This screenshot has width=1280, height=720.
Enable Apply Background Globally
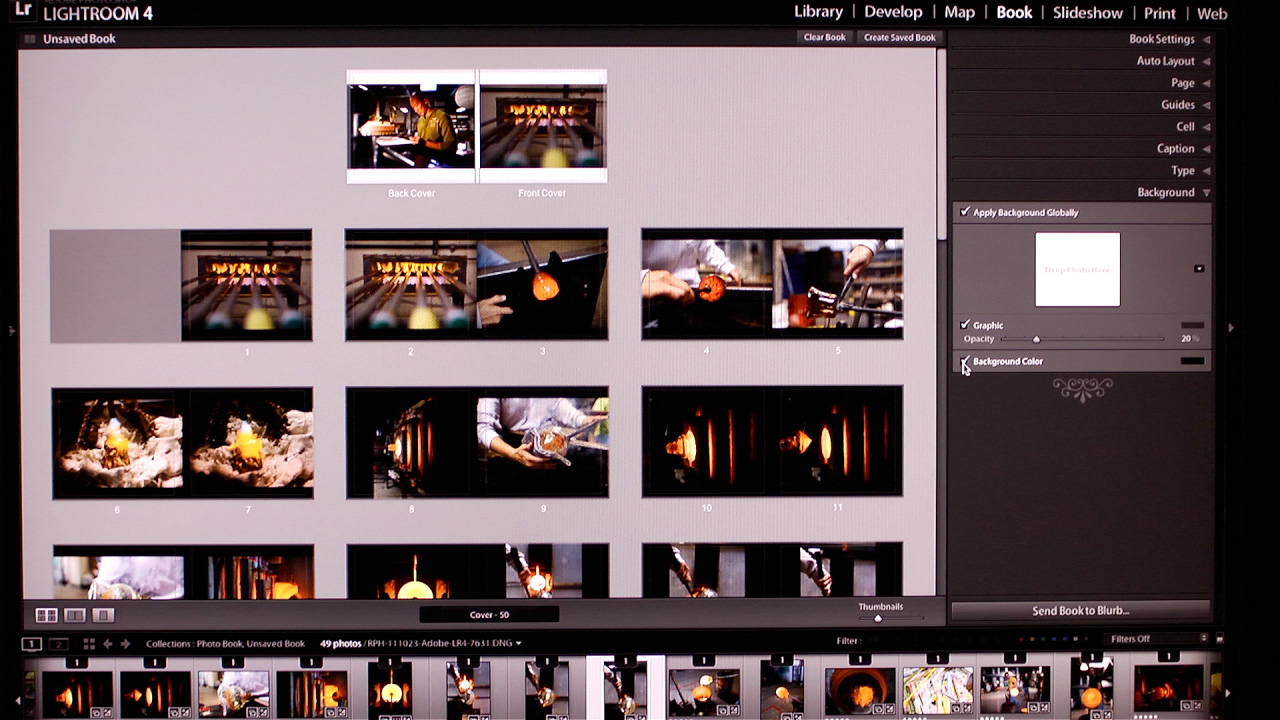pos(965,212)
